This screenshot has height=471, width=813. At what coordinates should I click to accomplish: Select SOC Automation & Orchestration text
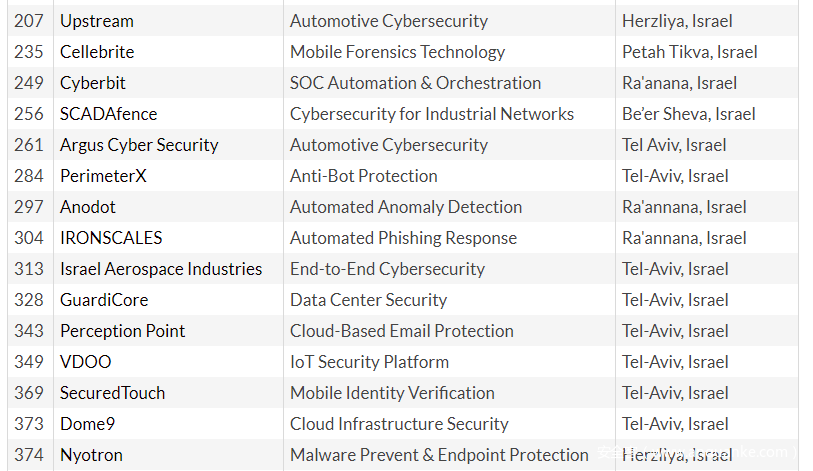(x=415, y=83)
